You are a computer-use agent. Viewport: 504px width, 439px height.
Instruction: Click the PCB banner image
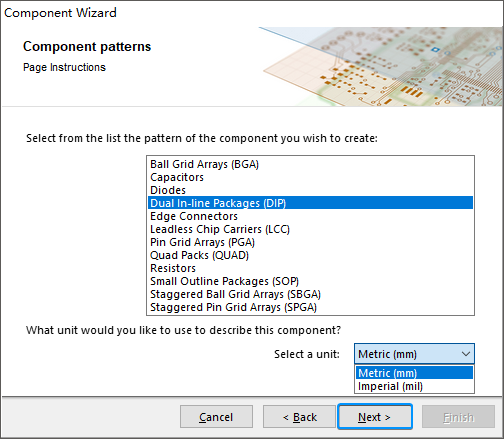pyautogui.click(x=381, y=67)
